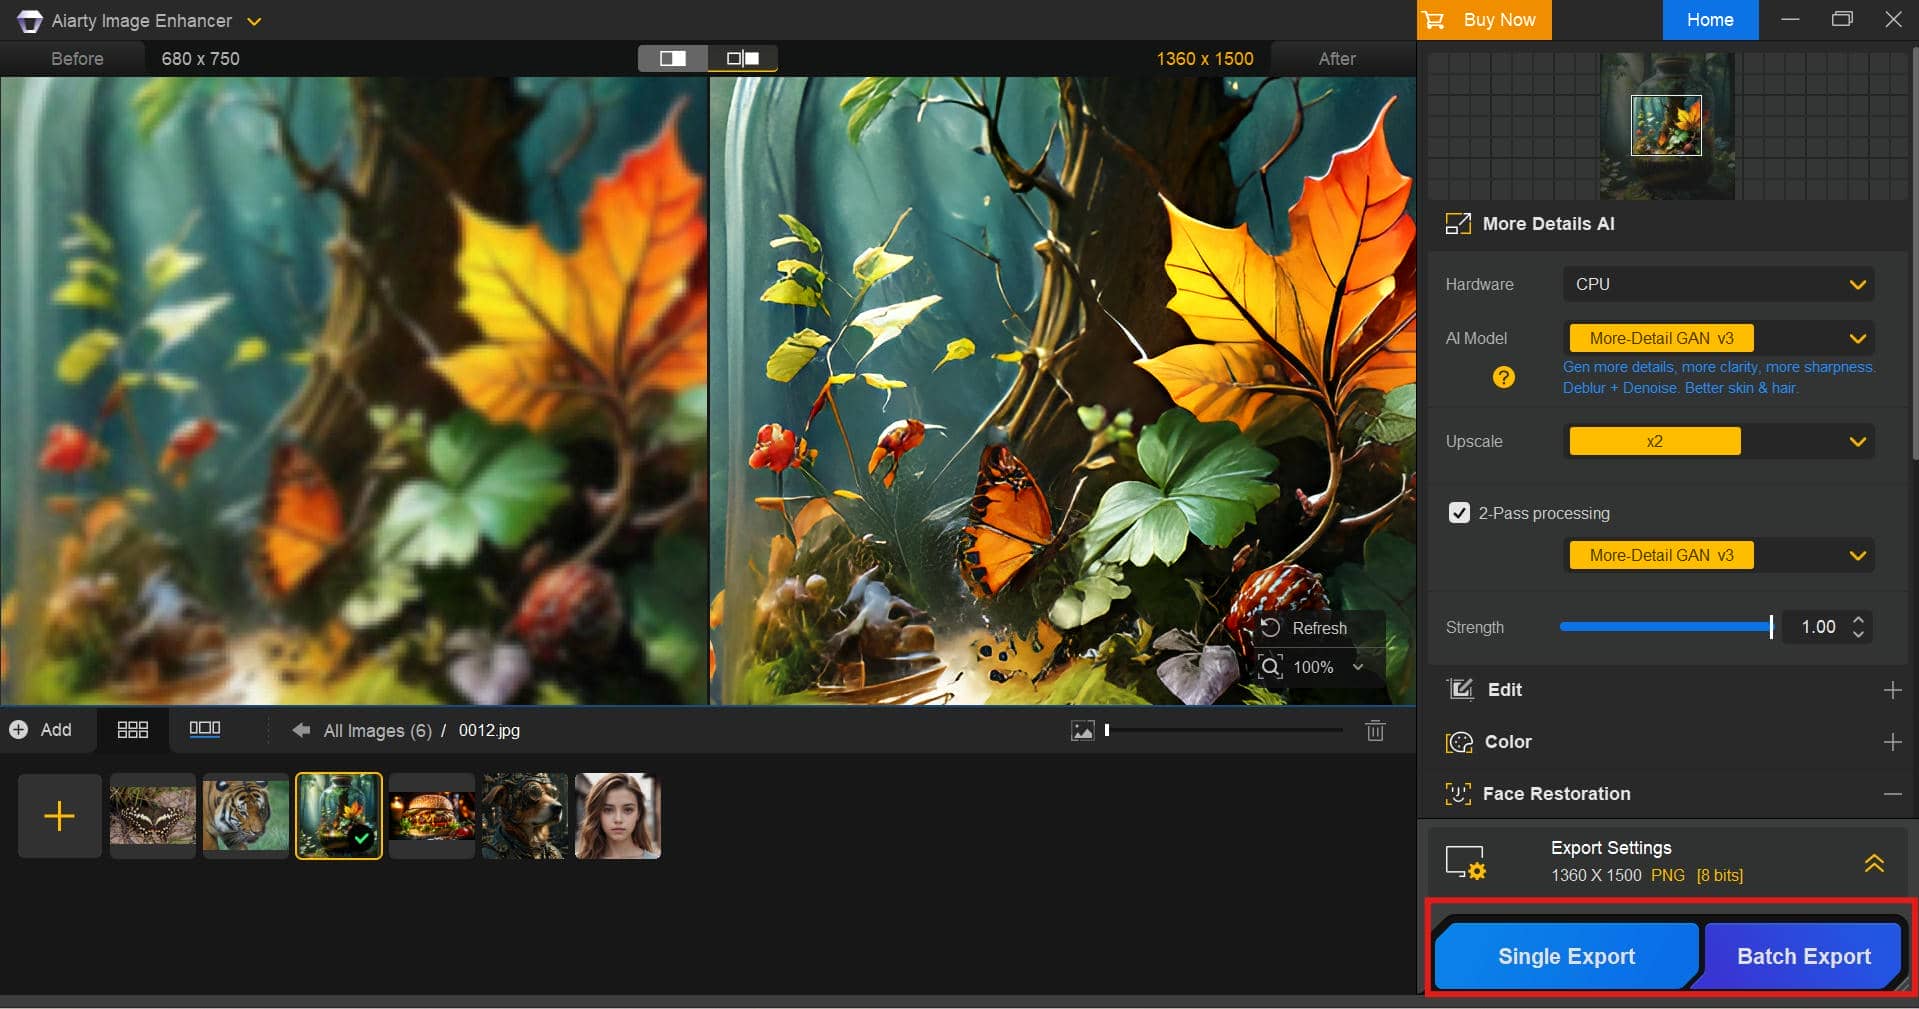The image size is (1919, 1009).
Task: Click the trash delete icon
Action: (1375, 731)
